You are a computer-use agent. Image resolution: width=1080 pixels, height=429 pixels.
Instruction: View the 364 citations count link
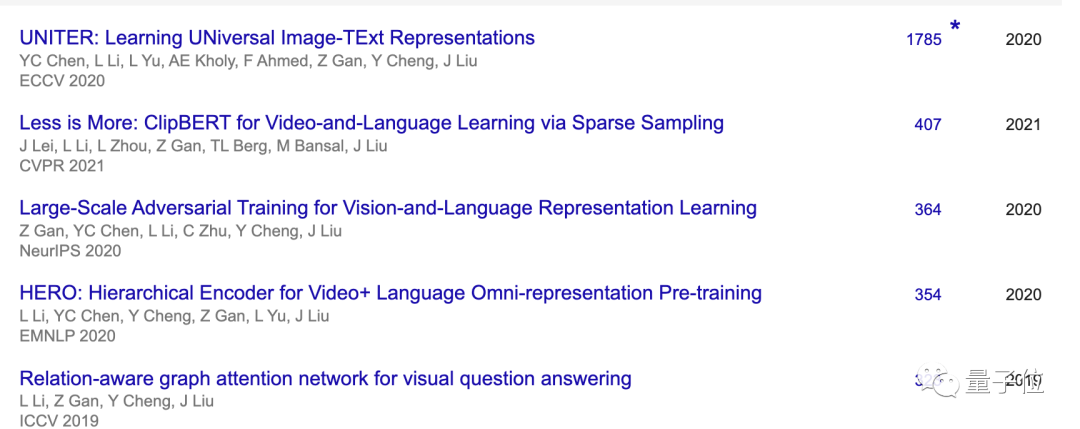[928, 210]
